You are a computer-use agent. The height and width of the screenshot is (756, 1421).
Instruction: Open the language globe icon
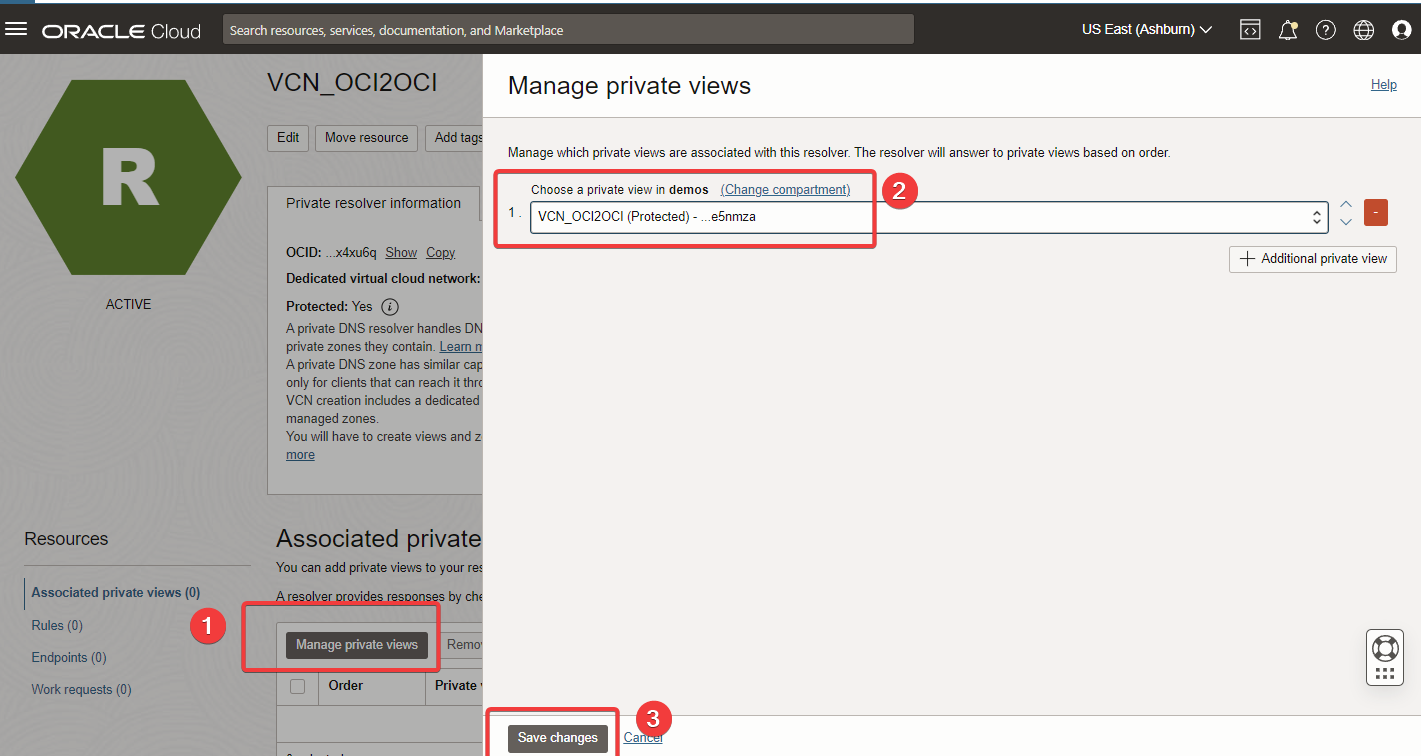pos(1364,30)
